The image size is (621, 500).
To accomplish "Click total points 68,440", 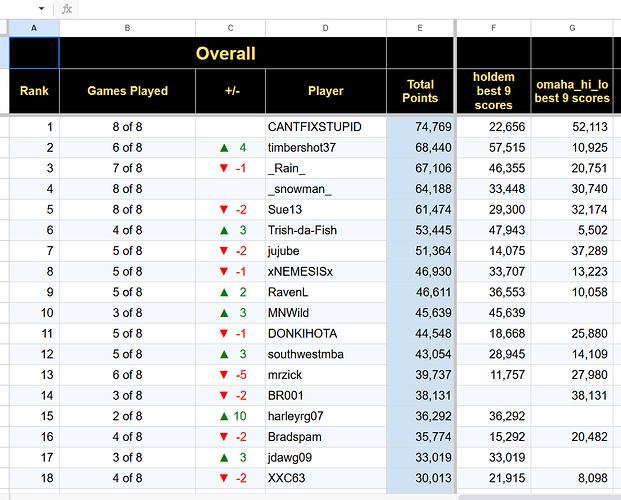I will coord(420,148).
